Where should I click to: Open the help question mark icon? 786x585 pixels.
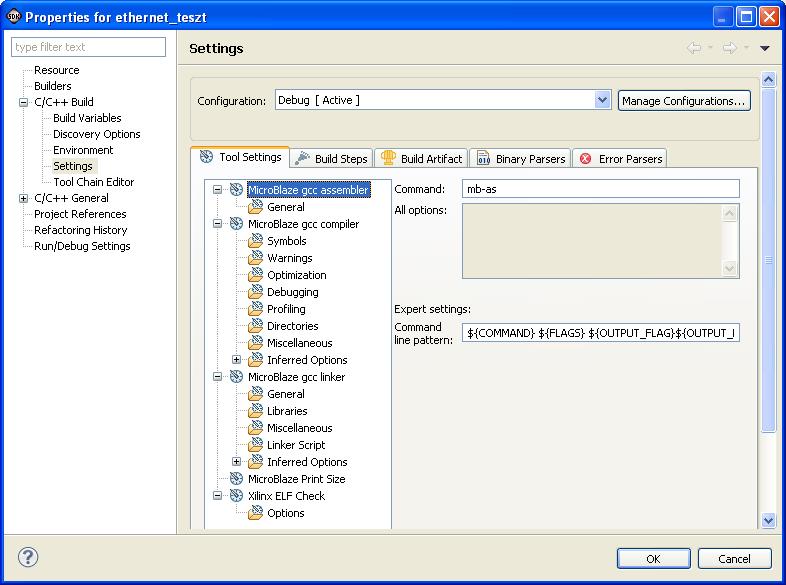(x=28, y=557)
